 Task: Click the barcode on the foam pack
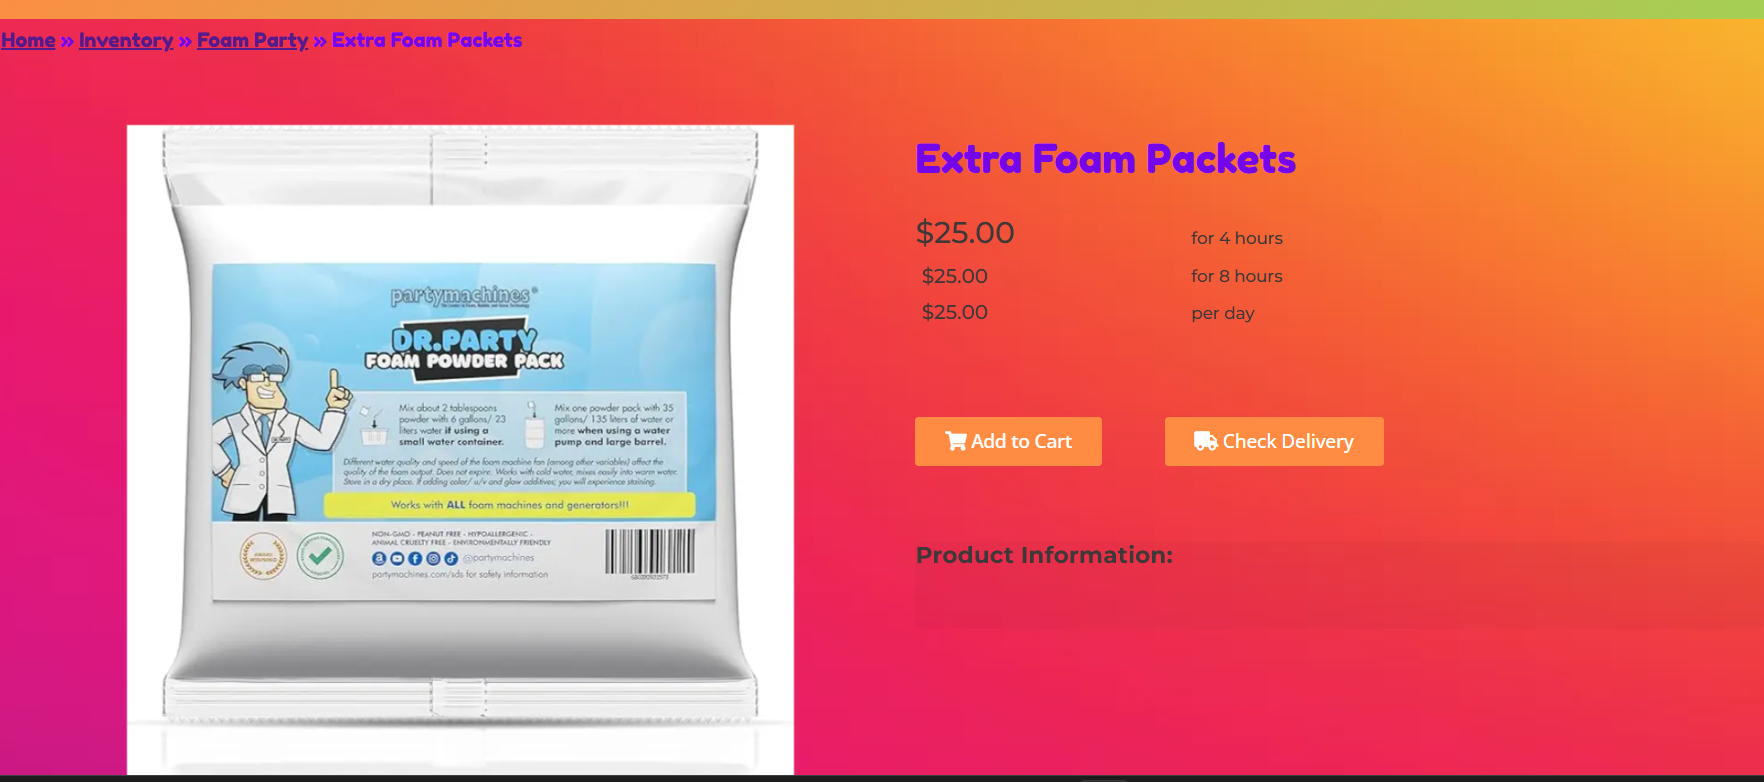click(650, 553)
